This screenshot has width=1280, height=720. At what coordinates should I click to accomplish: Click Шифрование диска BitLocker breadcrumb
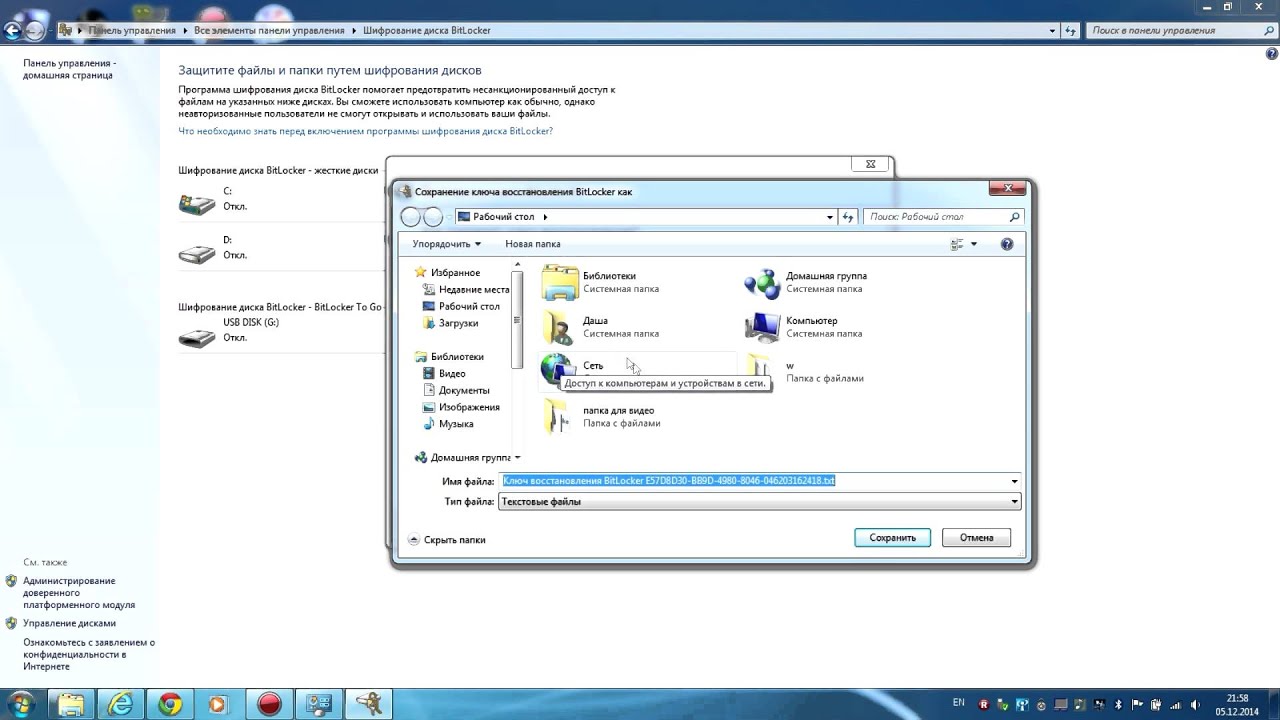427,31
